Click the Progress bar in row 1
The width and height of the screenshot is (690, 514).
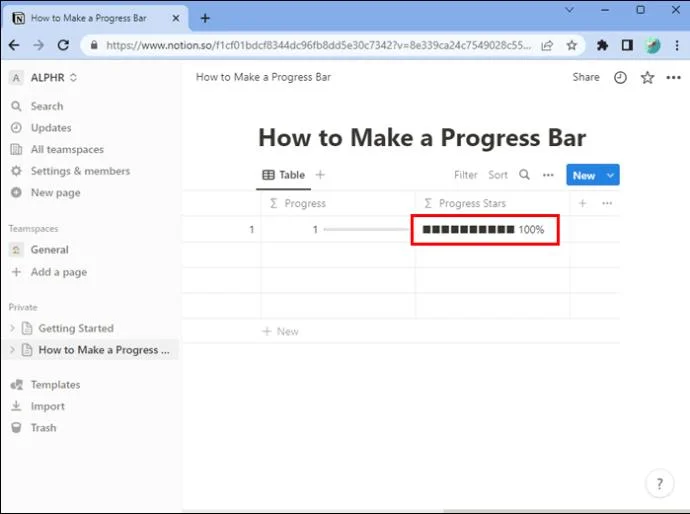click(366, 229)
